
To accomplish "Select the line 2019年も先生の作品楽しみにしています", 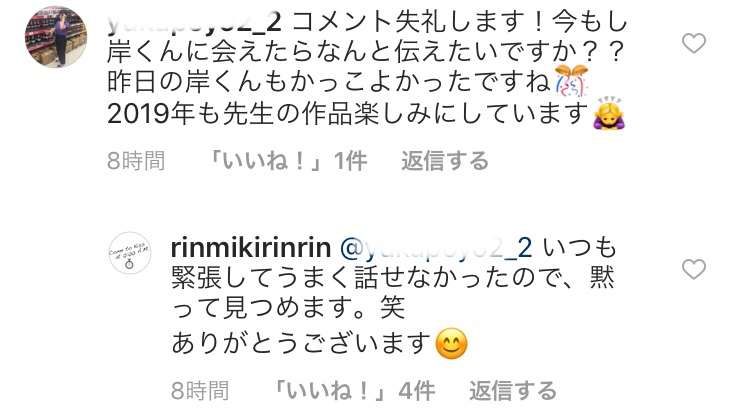I will 348,114.
